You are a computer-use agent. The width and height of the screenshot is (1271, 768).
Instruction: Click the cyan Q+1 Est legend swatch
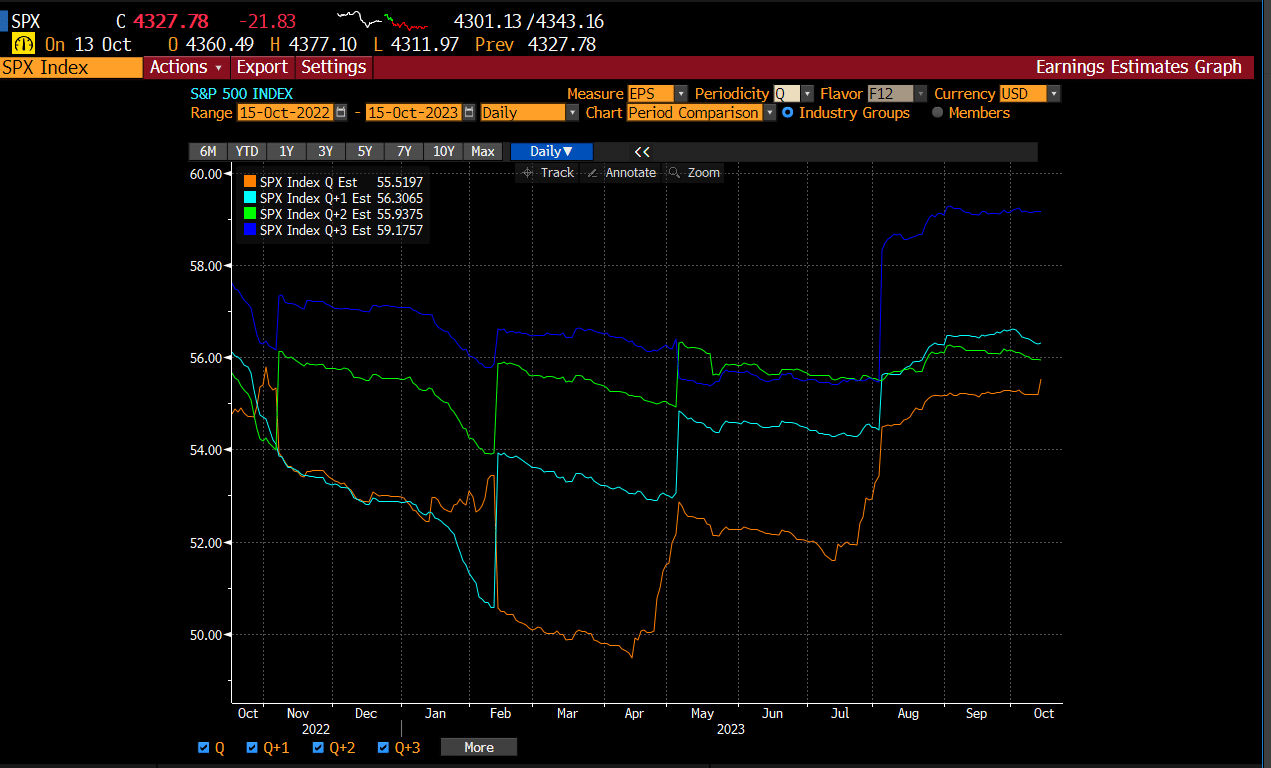[x=250, y=198]
